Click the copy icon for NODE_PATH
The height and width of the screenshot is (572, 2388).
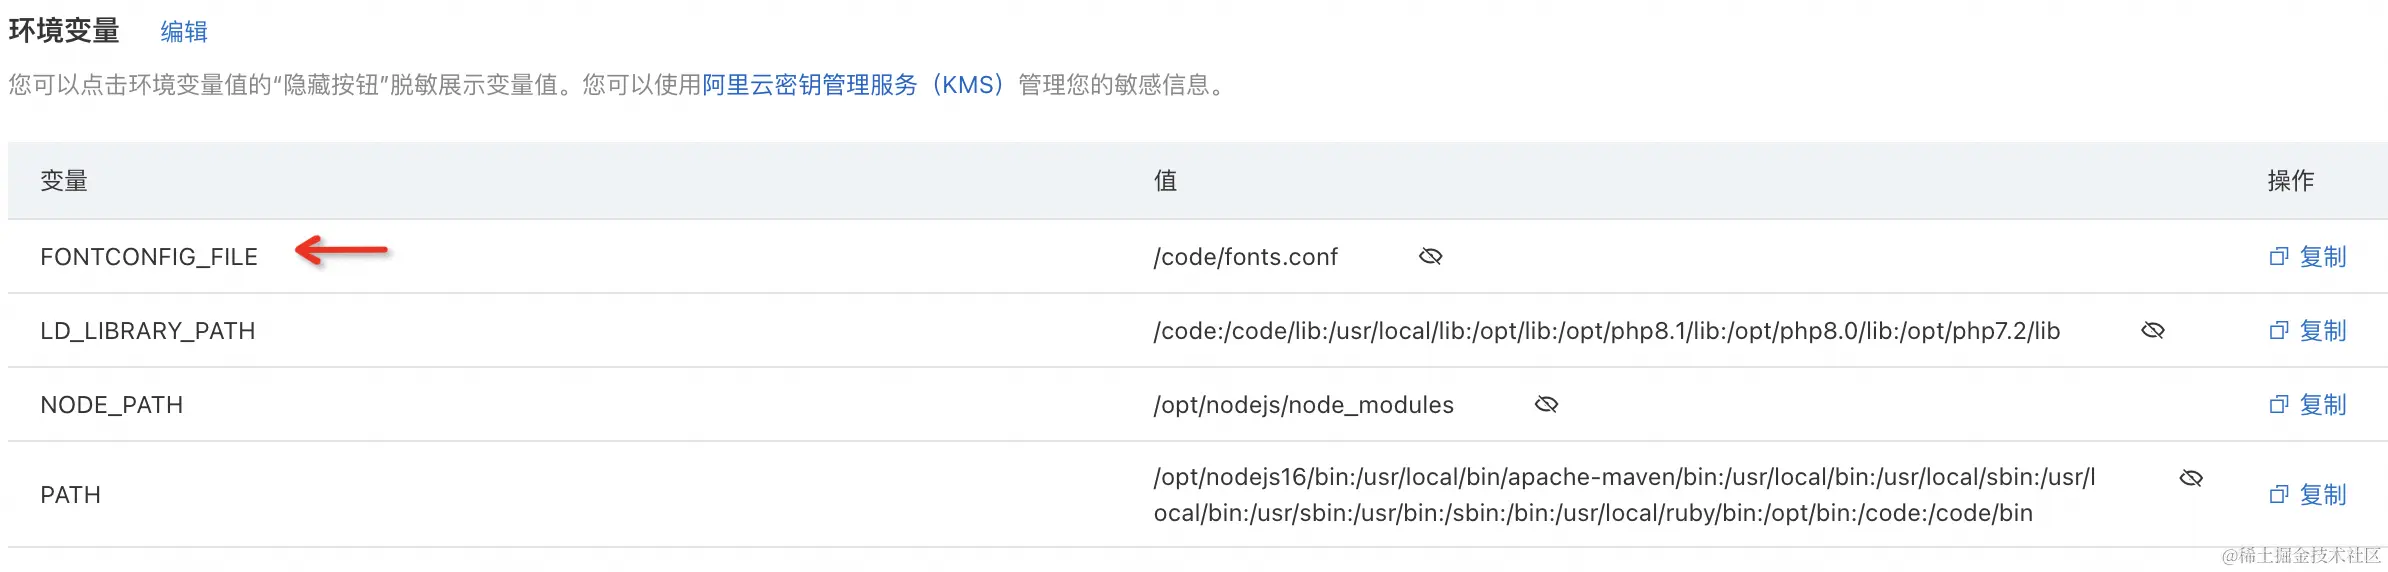click(2278, 405)
